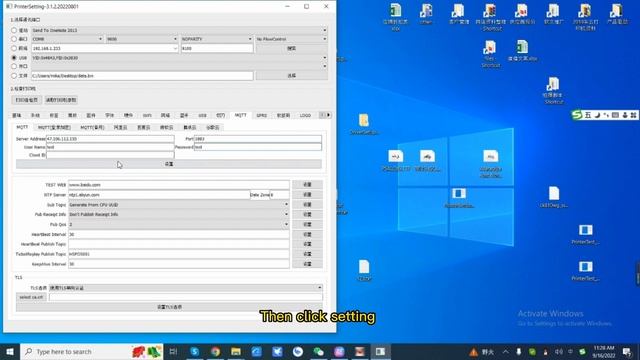Click the PrinterSetting taskbar item
640x360 pixels.
tap(380, 351)
